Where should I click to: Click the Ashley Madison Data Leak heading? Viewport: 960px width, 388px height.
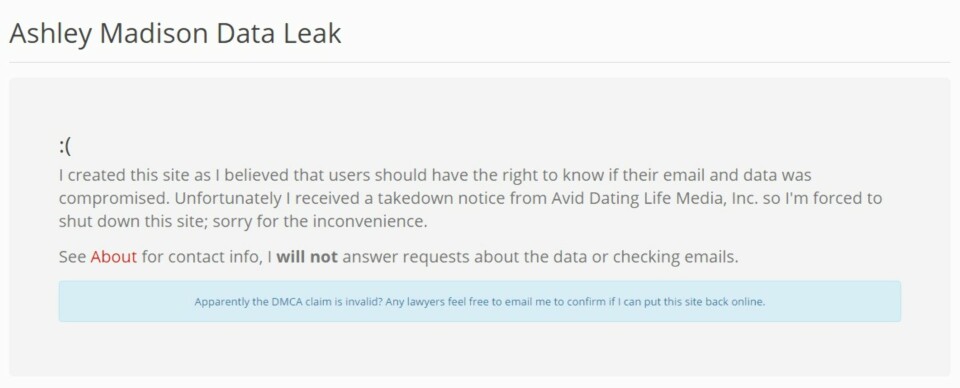pos(175,33)
